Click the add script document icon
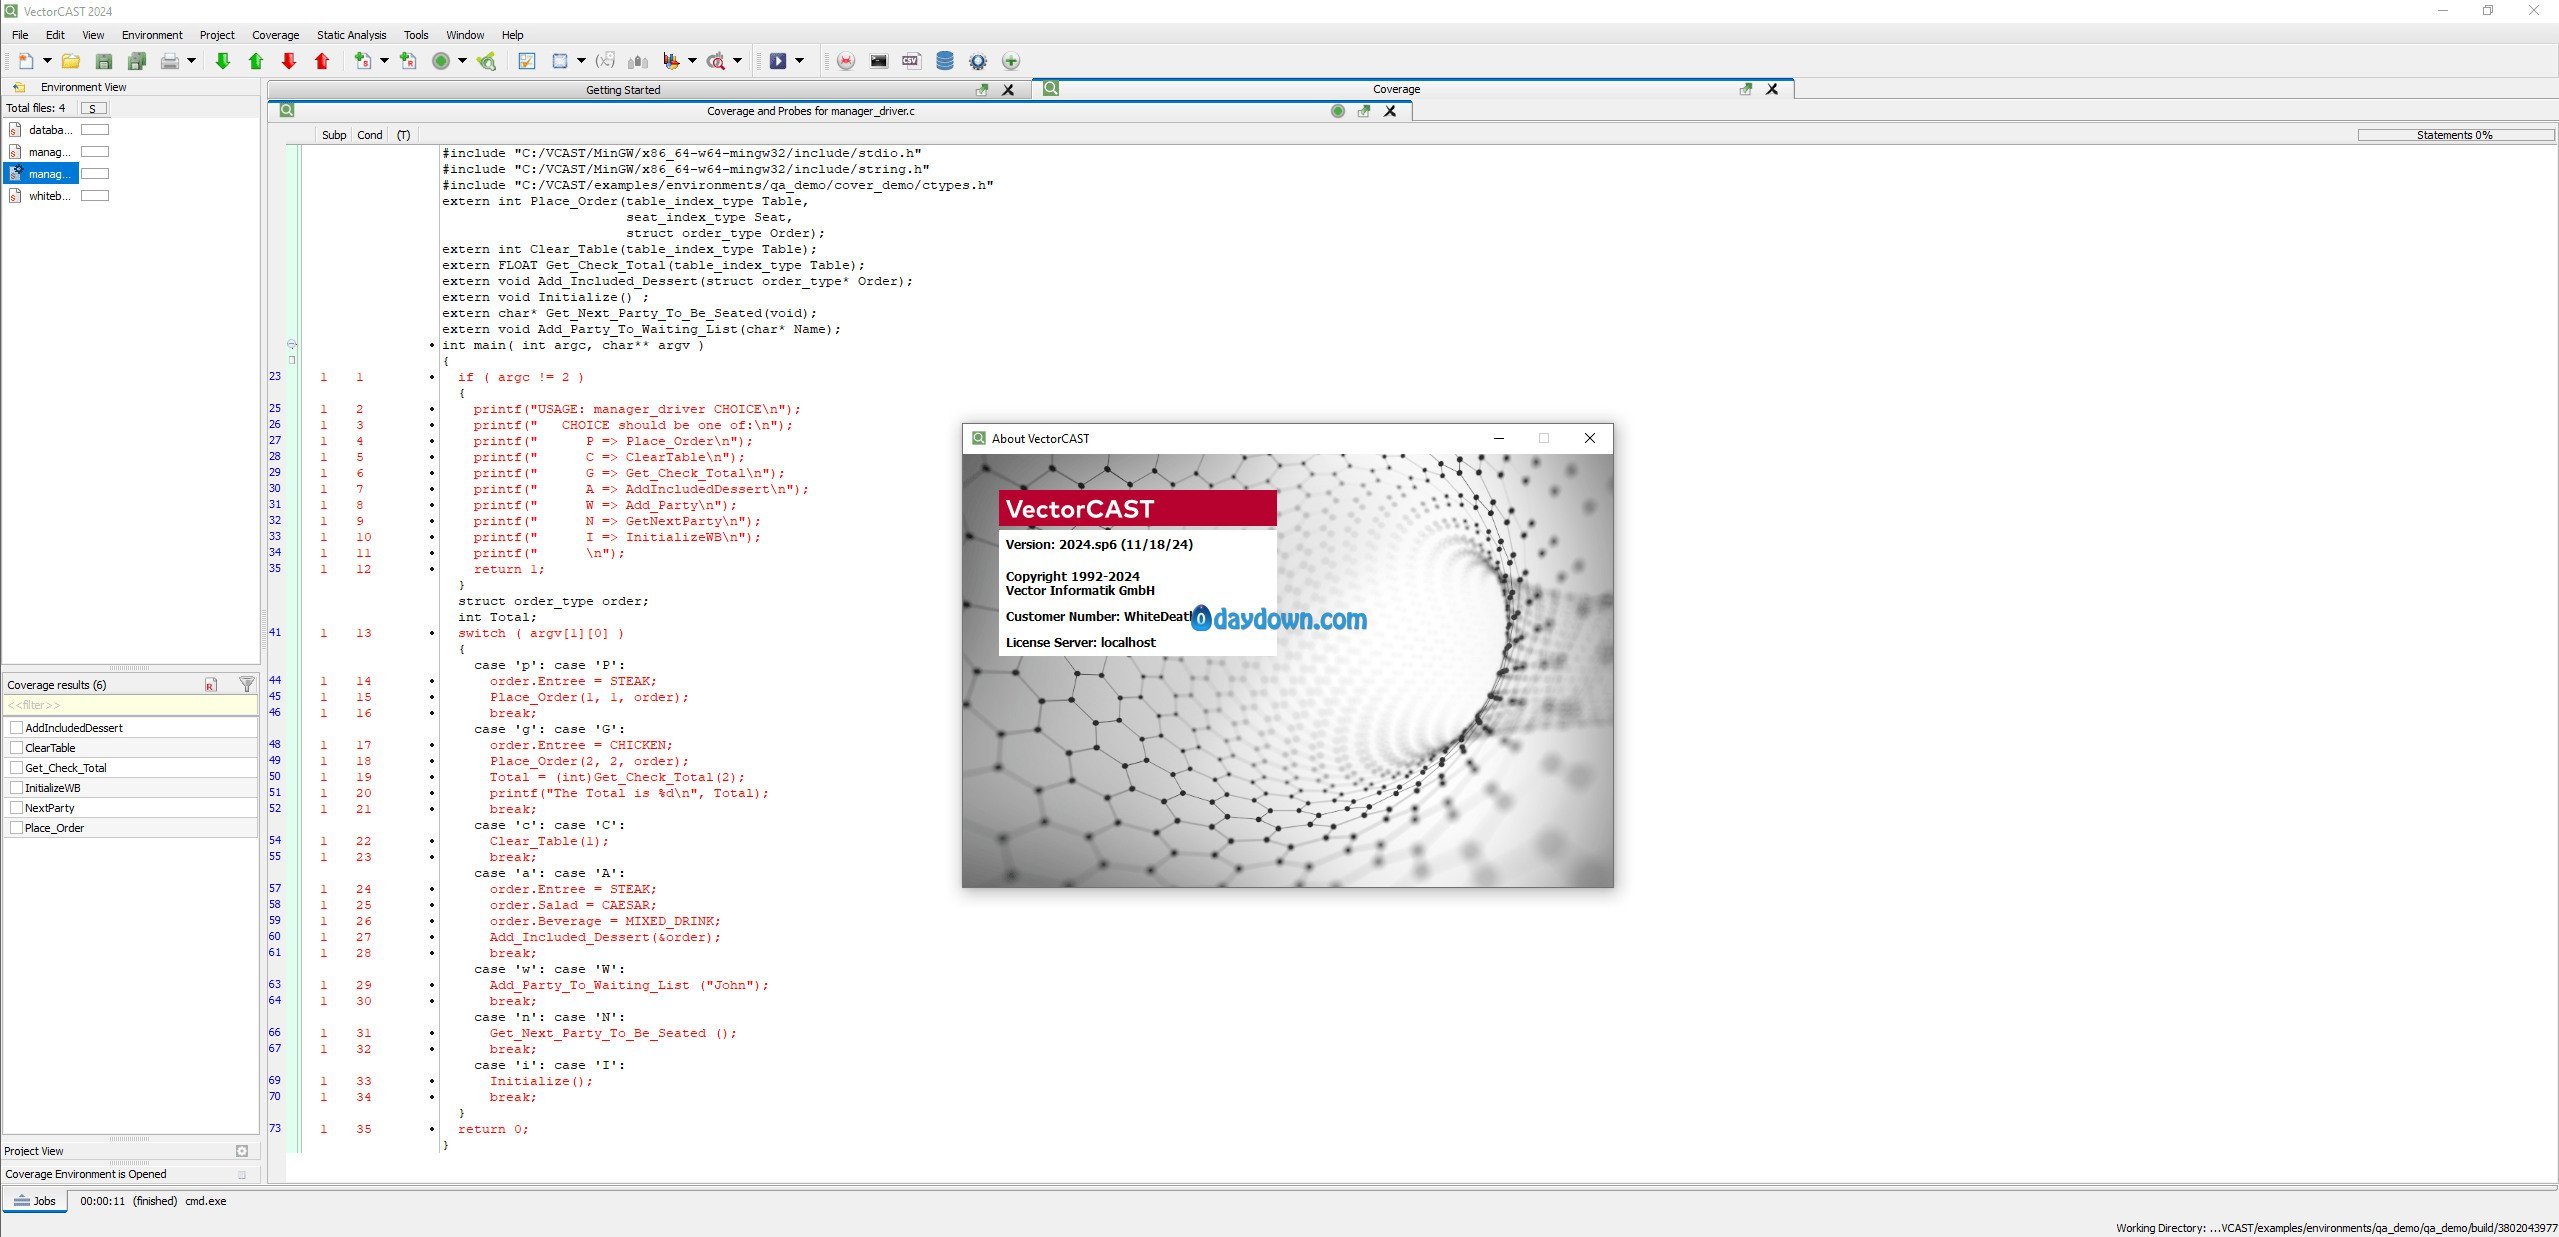2559x1237 pixels. [x=363, y=61]
